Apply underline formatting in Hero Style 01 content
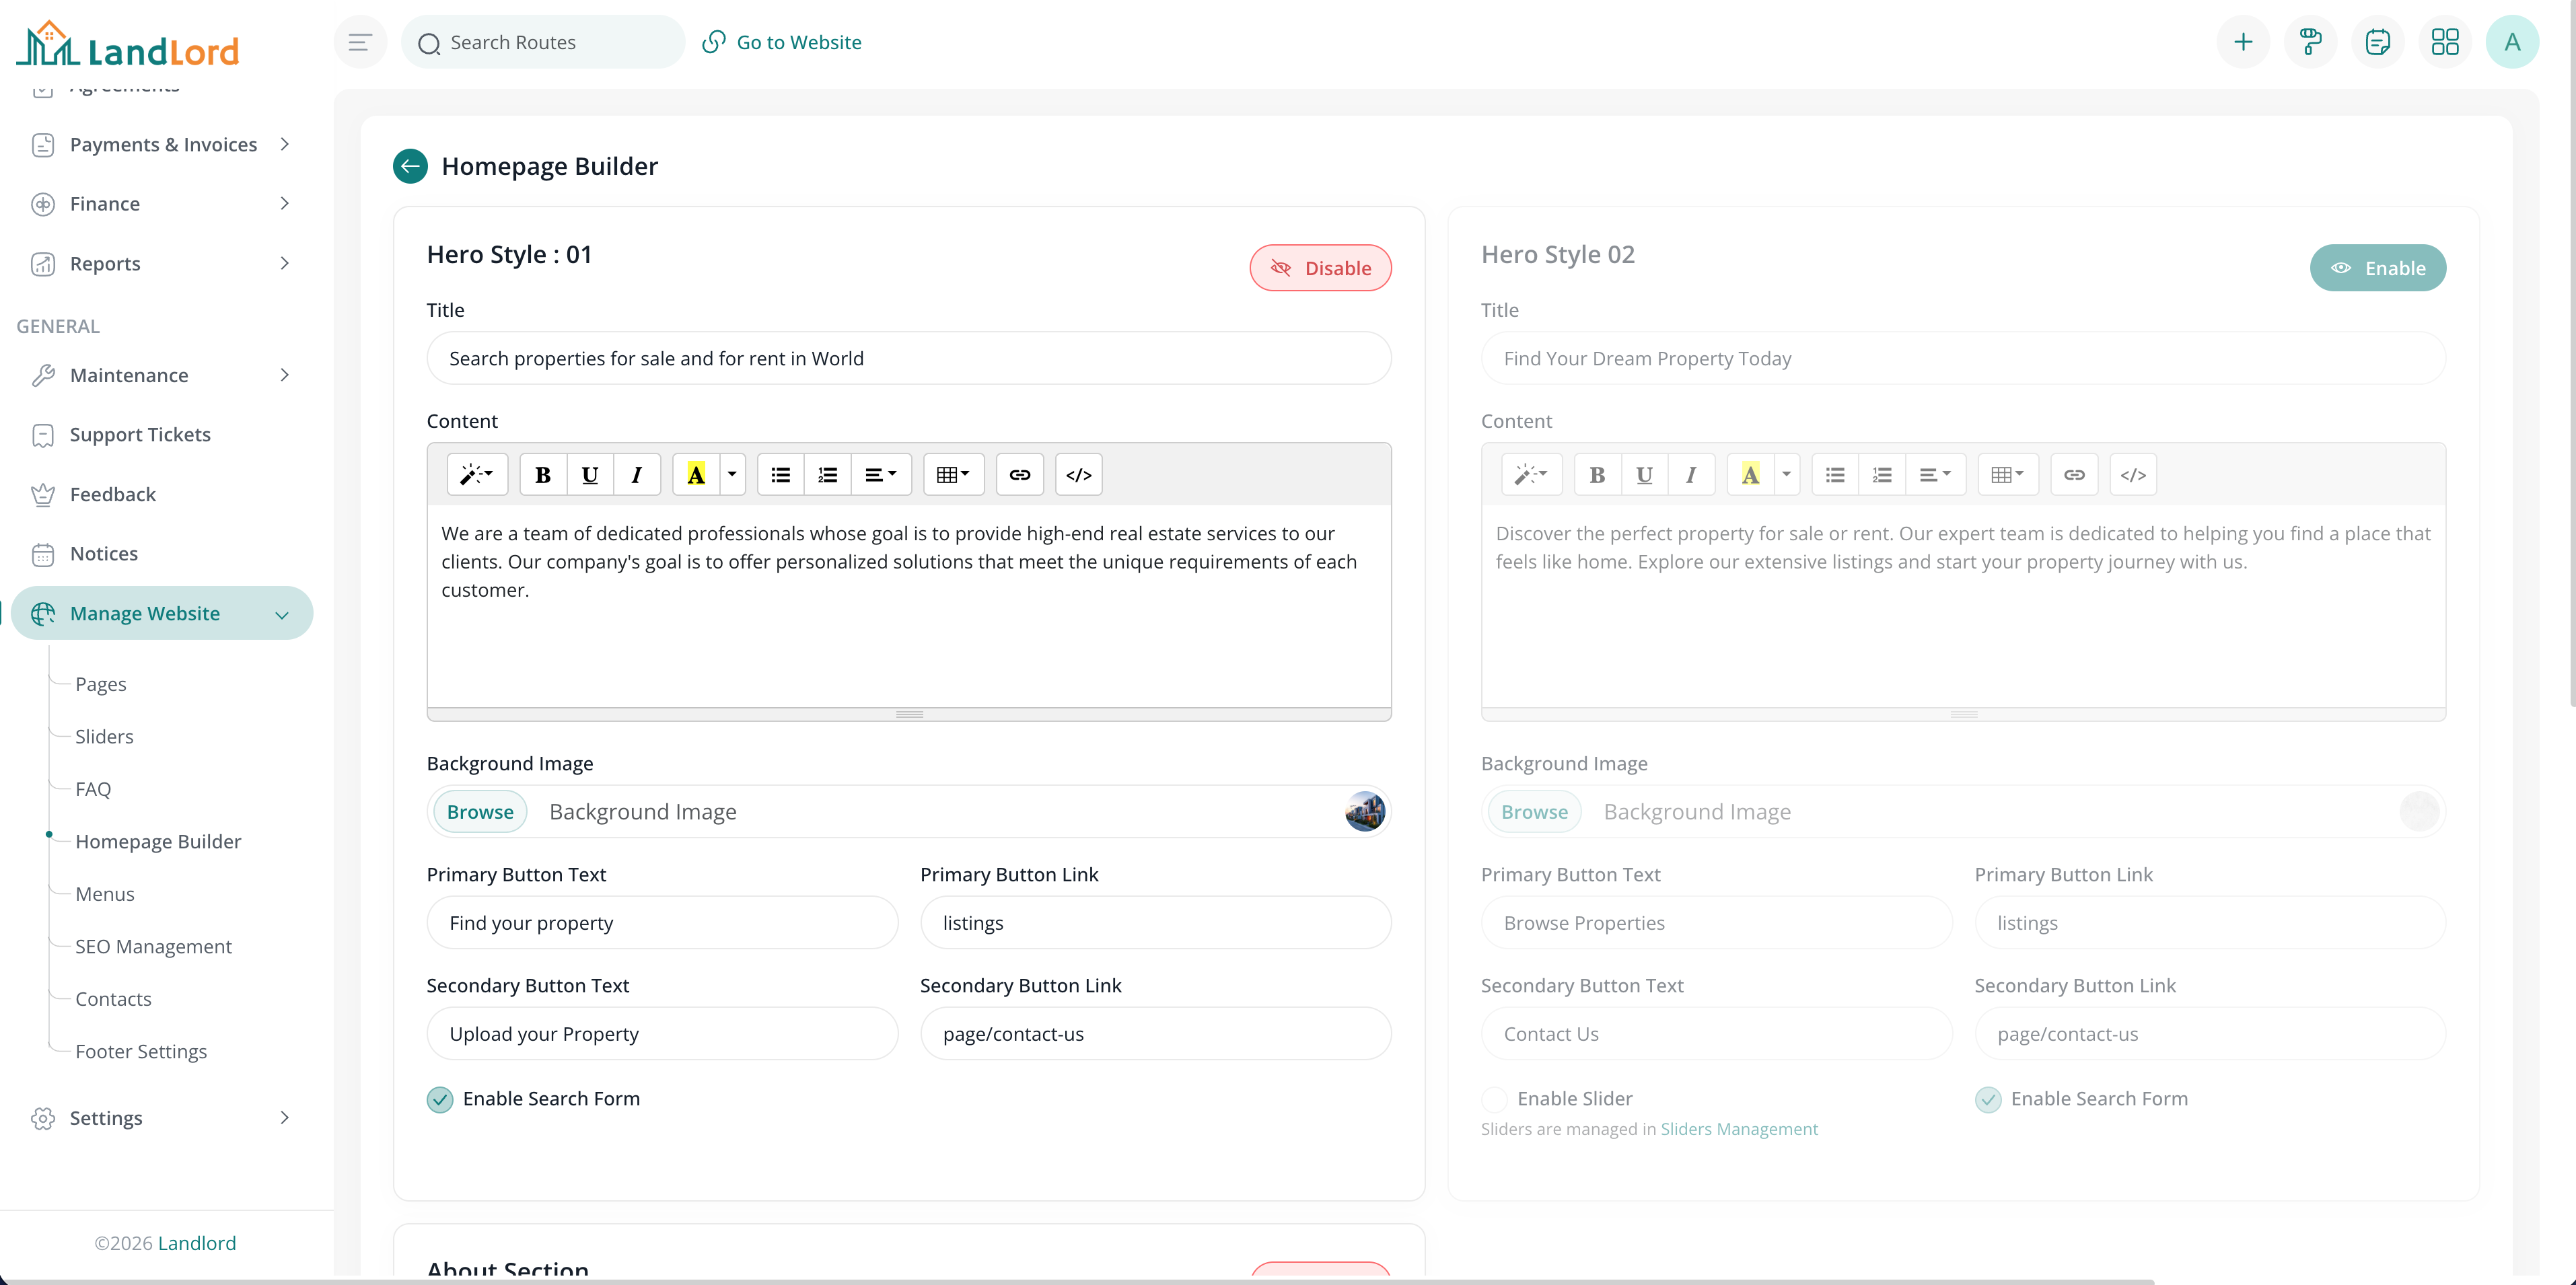Image resolution: width=2576 pixels, height=1285 pixels. pos(590,474)
